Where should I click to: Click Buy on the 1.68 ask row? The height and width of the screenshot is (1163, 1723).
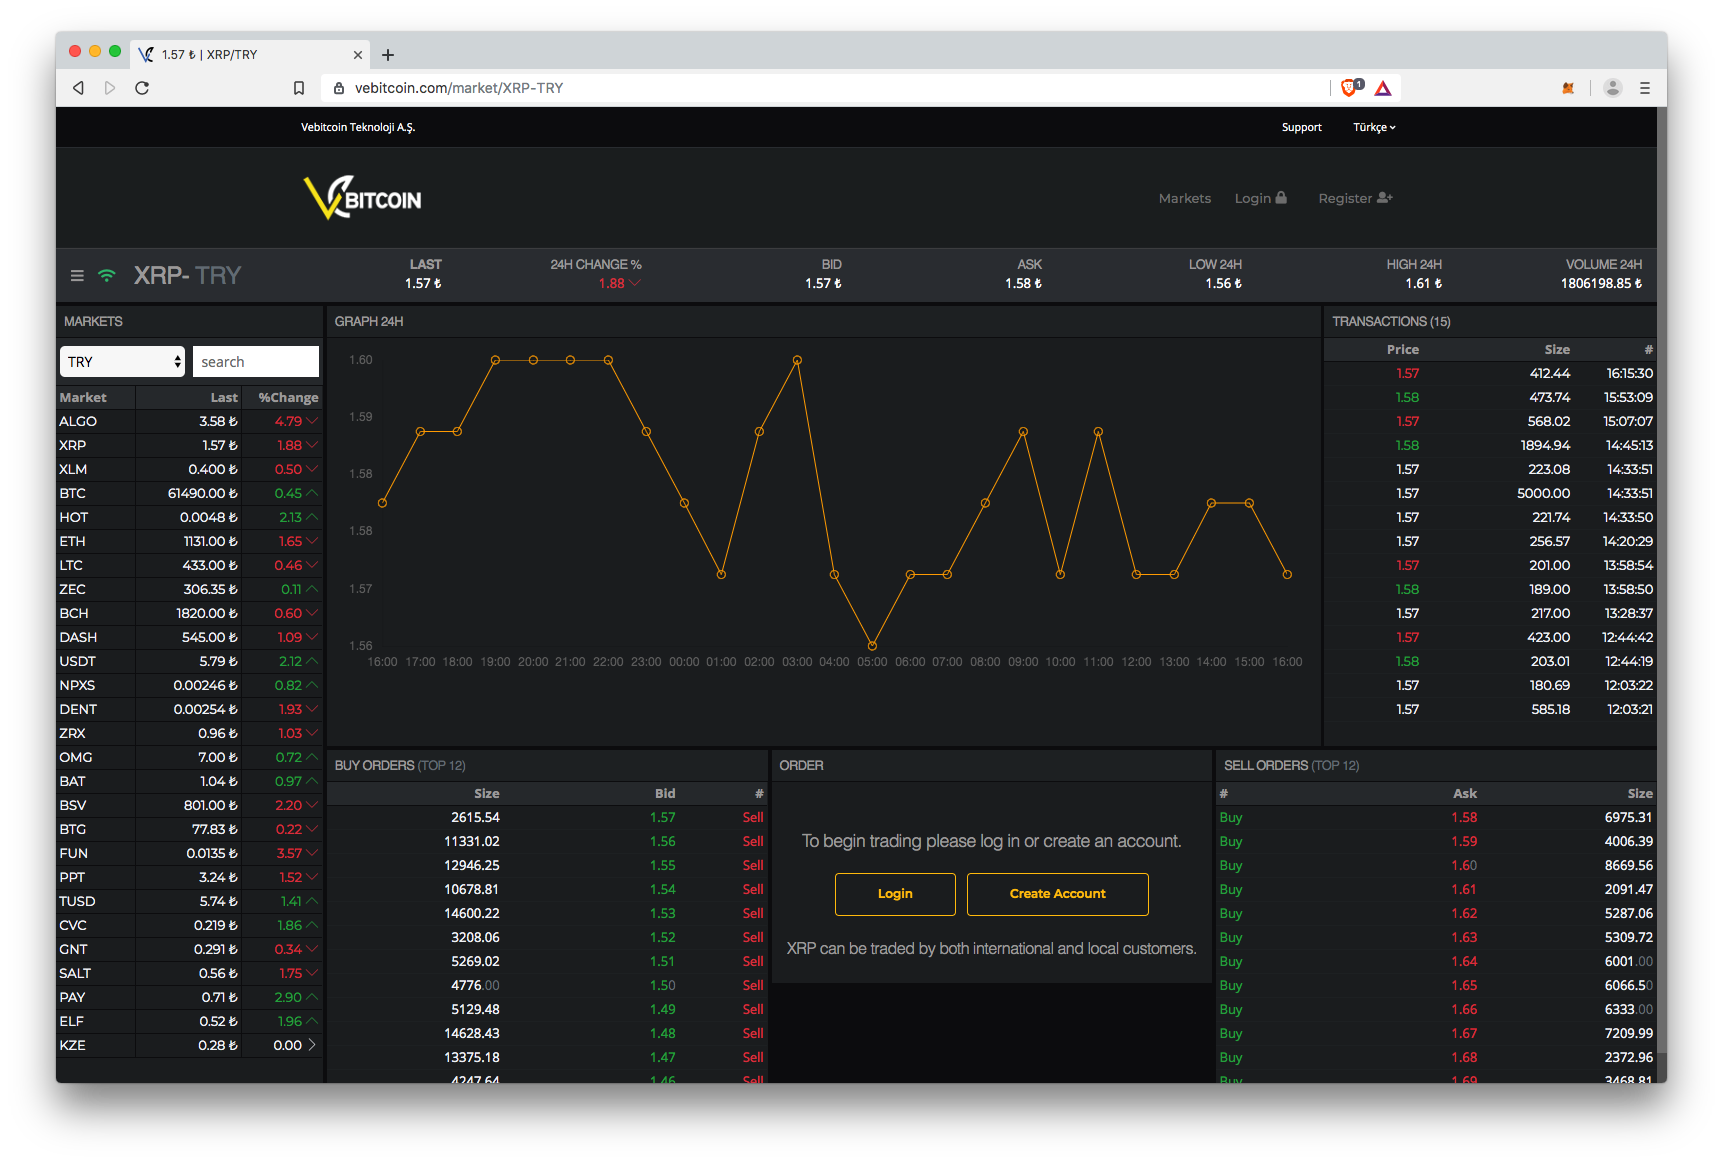[x=1231, y=1057]
